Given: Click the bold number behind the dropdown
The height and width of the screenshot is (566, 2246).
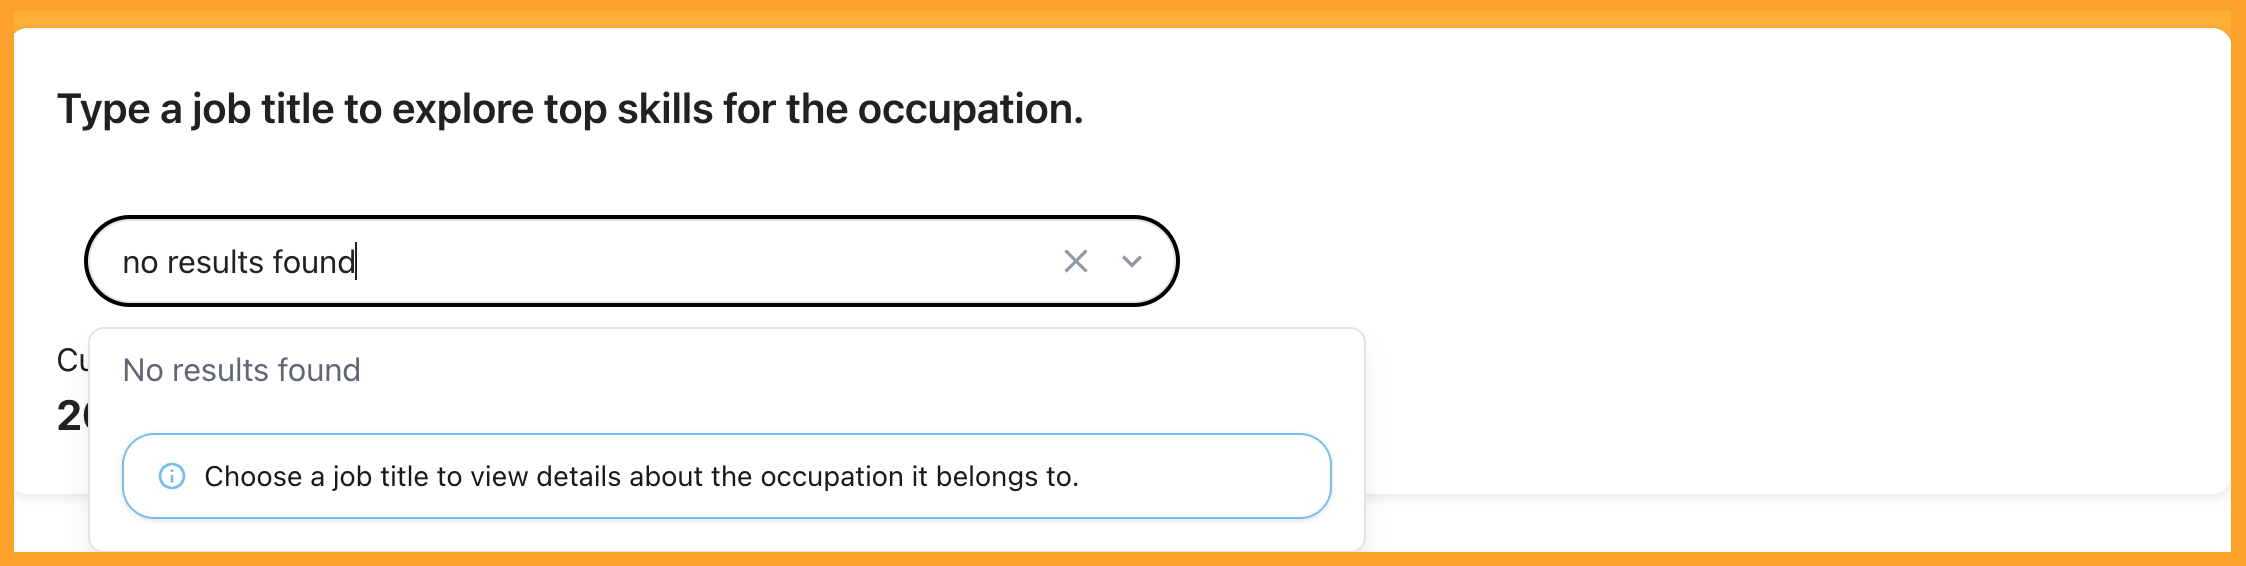Looking at the screenshot, I should coord(73,415).
